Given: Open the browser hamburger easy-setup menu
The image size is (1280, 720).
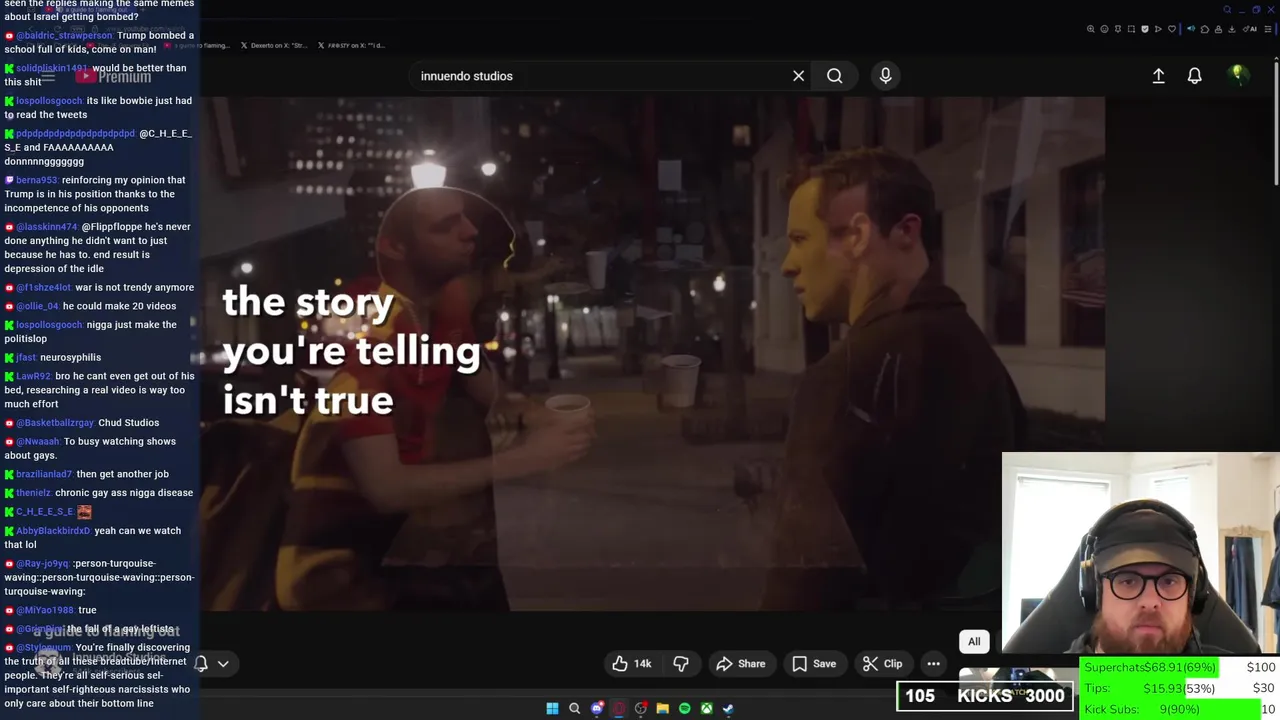Looking at the screenshot, I should coord(1268,29).
